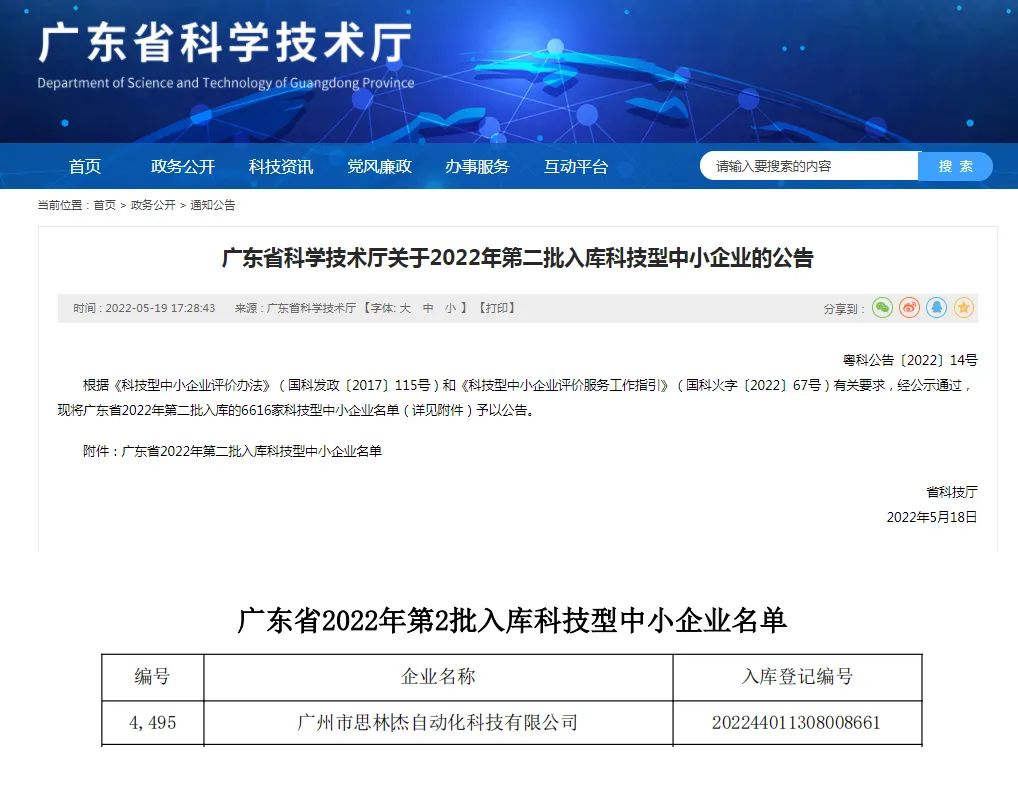Share the announcement via QQ icon
Screen dimensions: 1018x794
tap(936, 308)
